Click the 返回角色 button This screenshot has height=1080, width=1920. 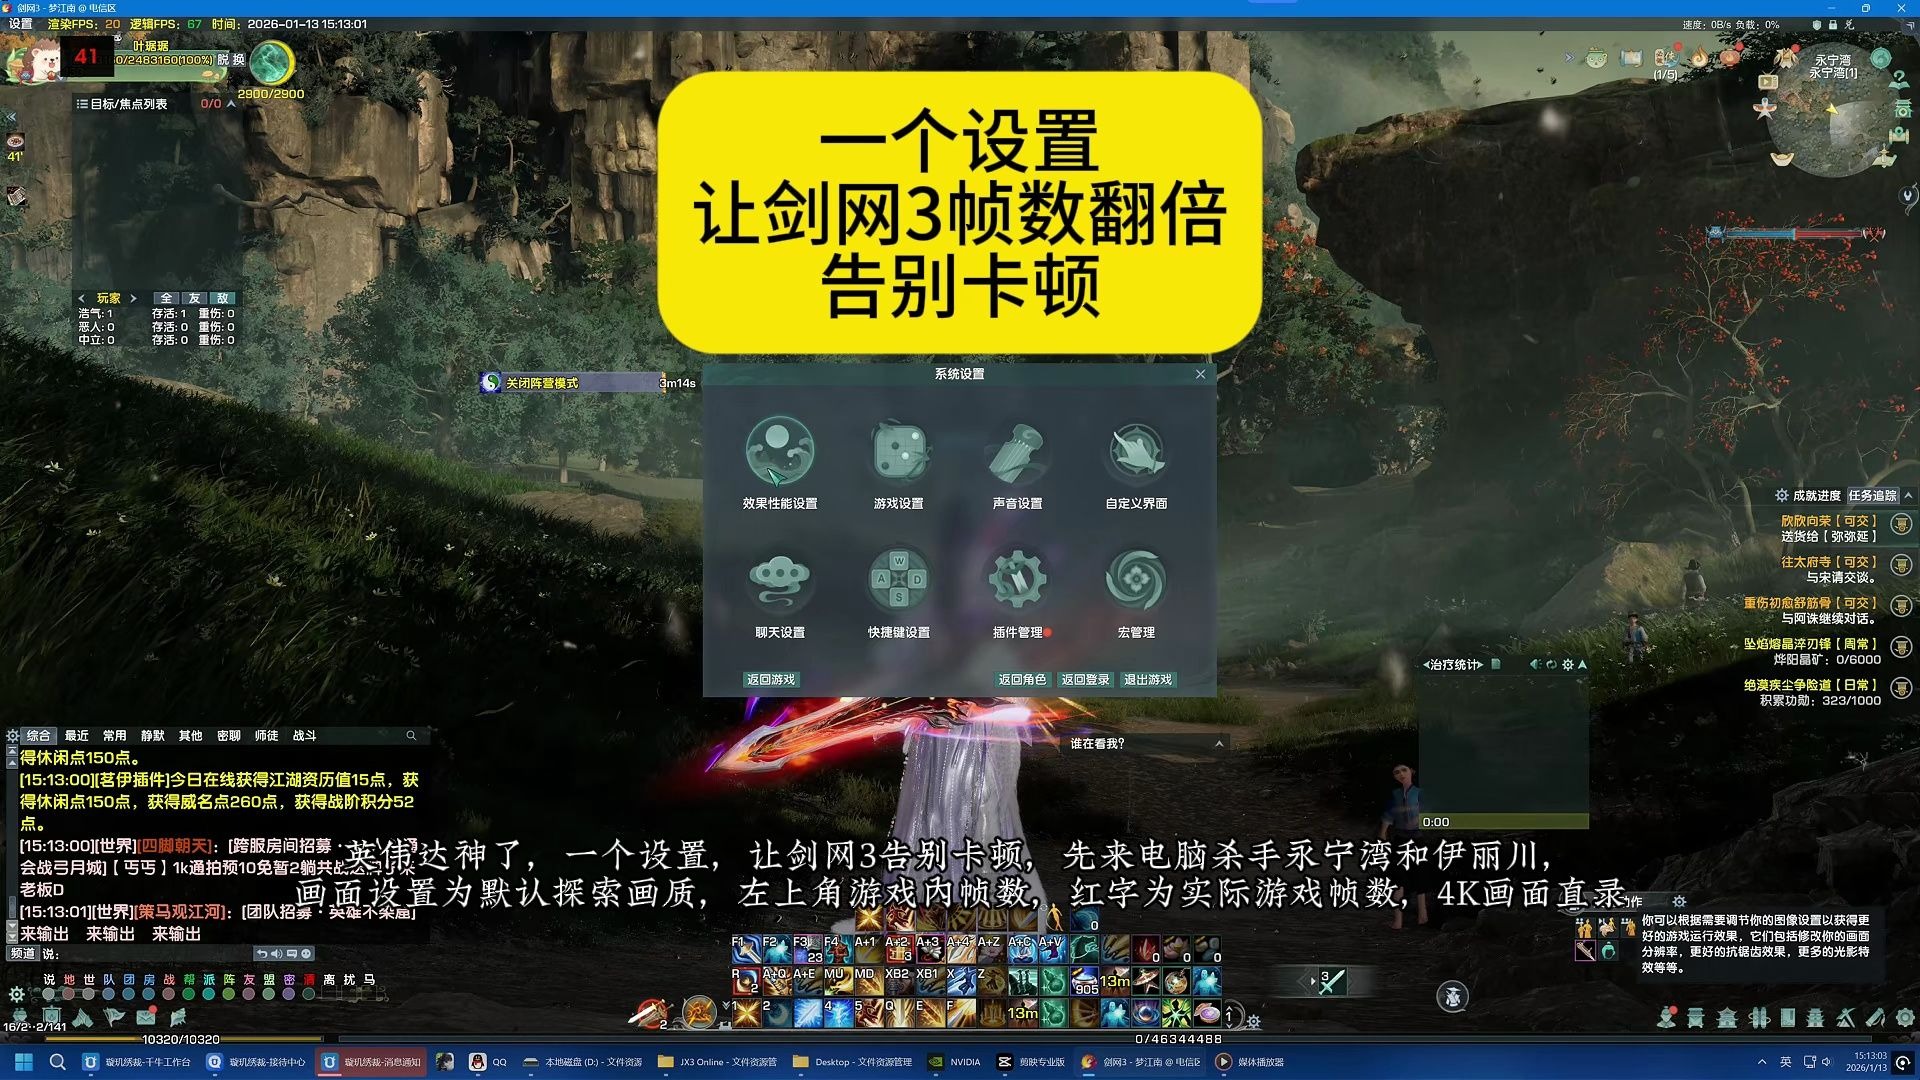coord(1022,679)
